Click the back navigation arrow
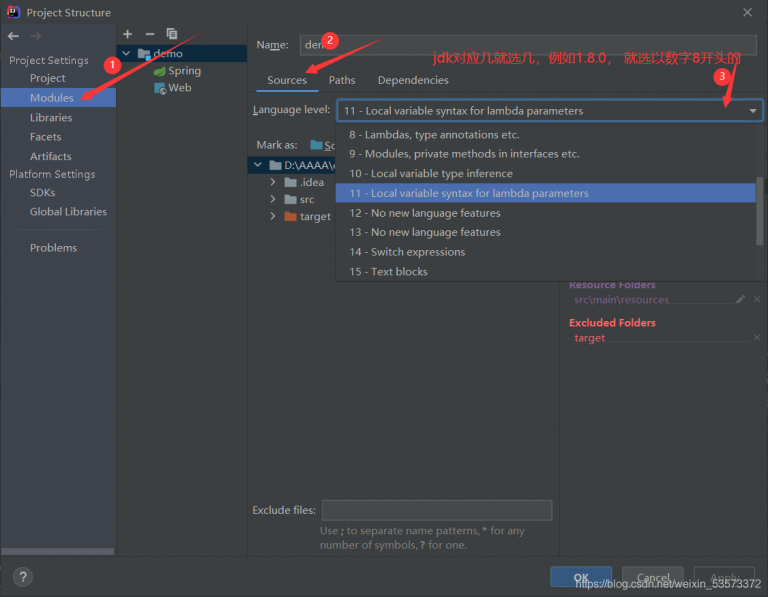This screenshot has height=597, width=768. click(13, 35)
